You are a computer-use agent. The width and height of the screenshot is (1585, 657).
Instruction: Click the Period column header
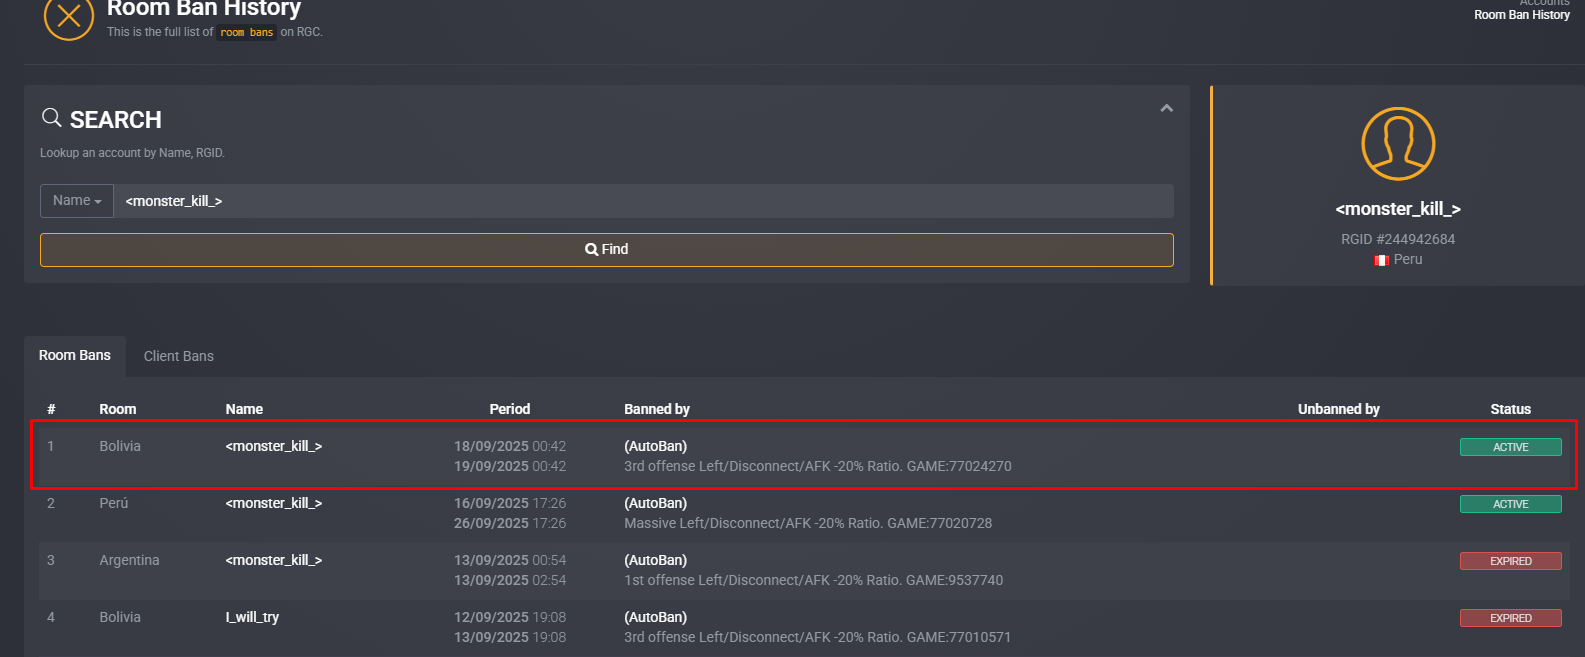[510, 409]
